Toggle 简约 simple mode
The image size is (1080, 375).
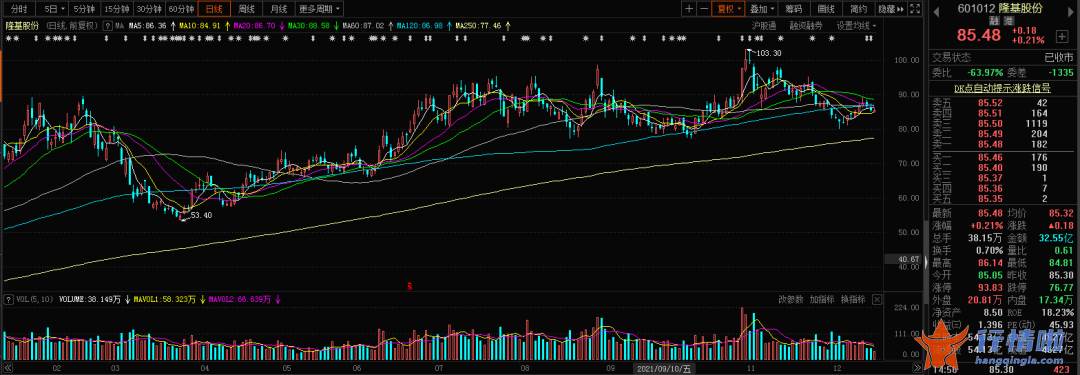858,9
